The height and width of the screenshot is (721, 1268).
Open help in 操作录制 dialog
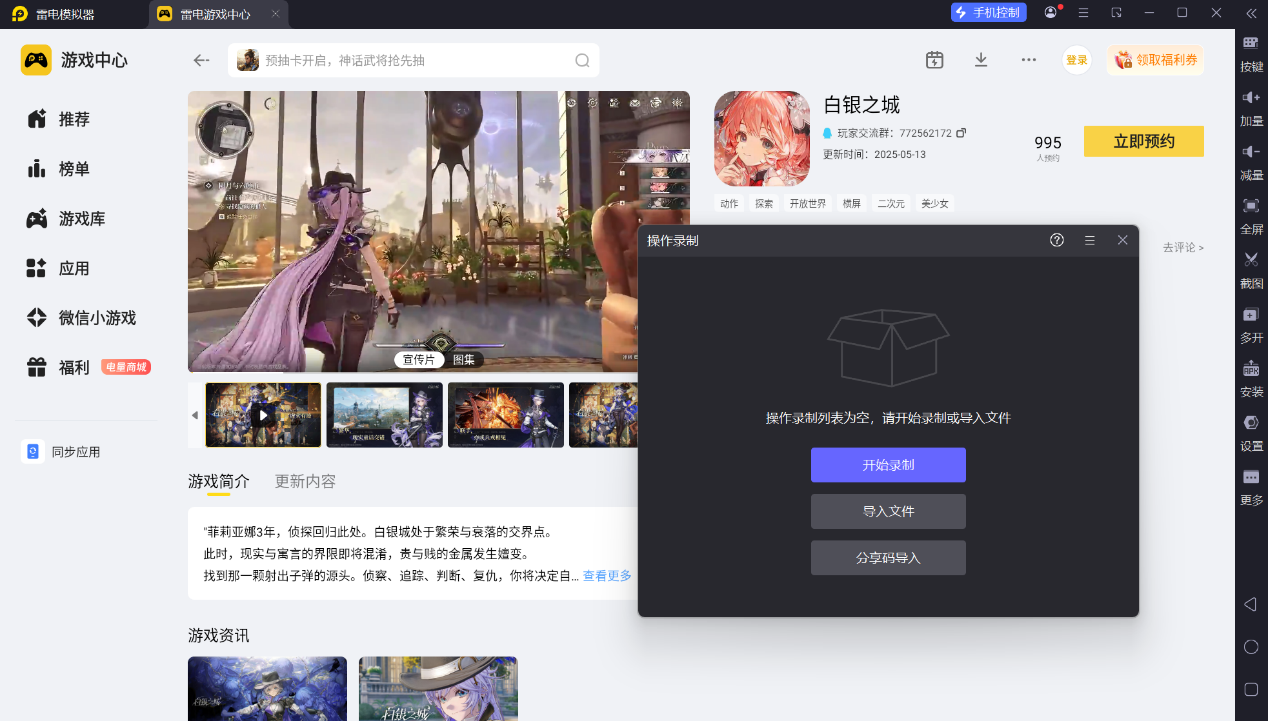point(1057,240)
